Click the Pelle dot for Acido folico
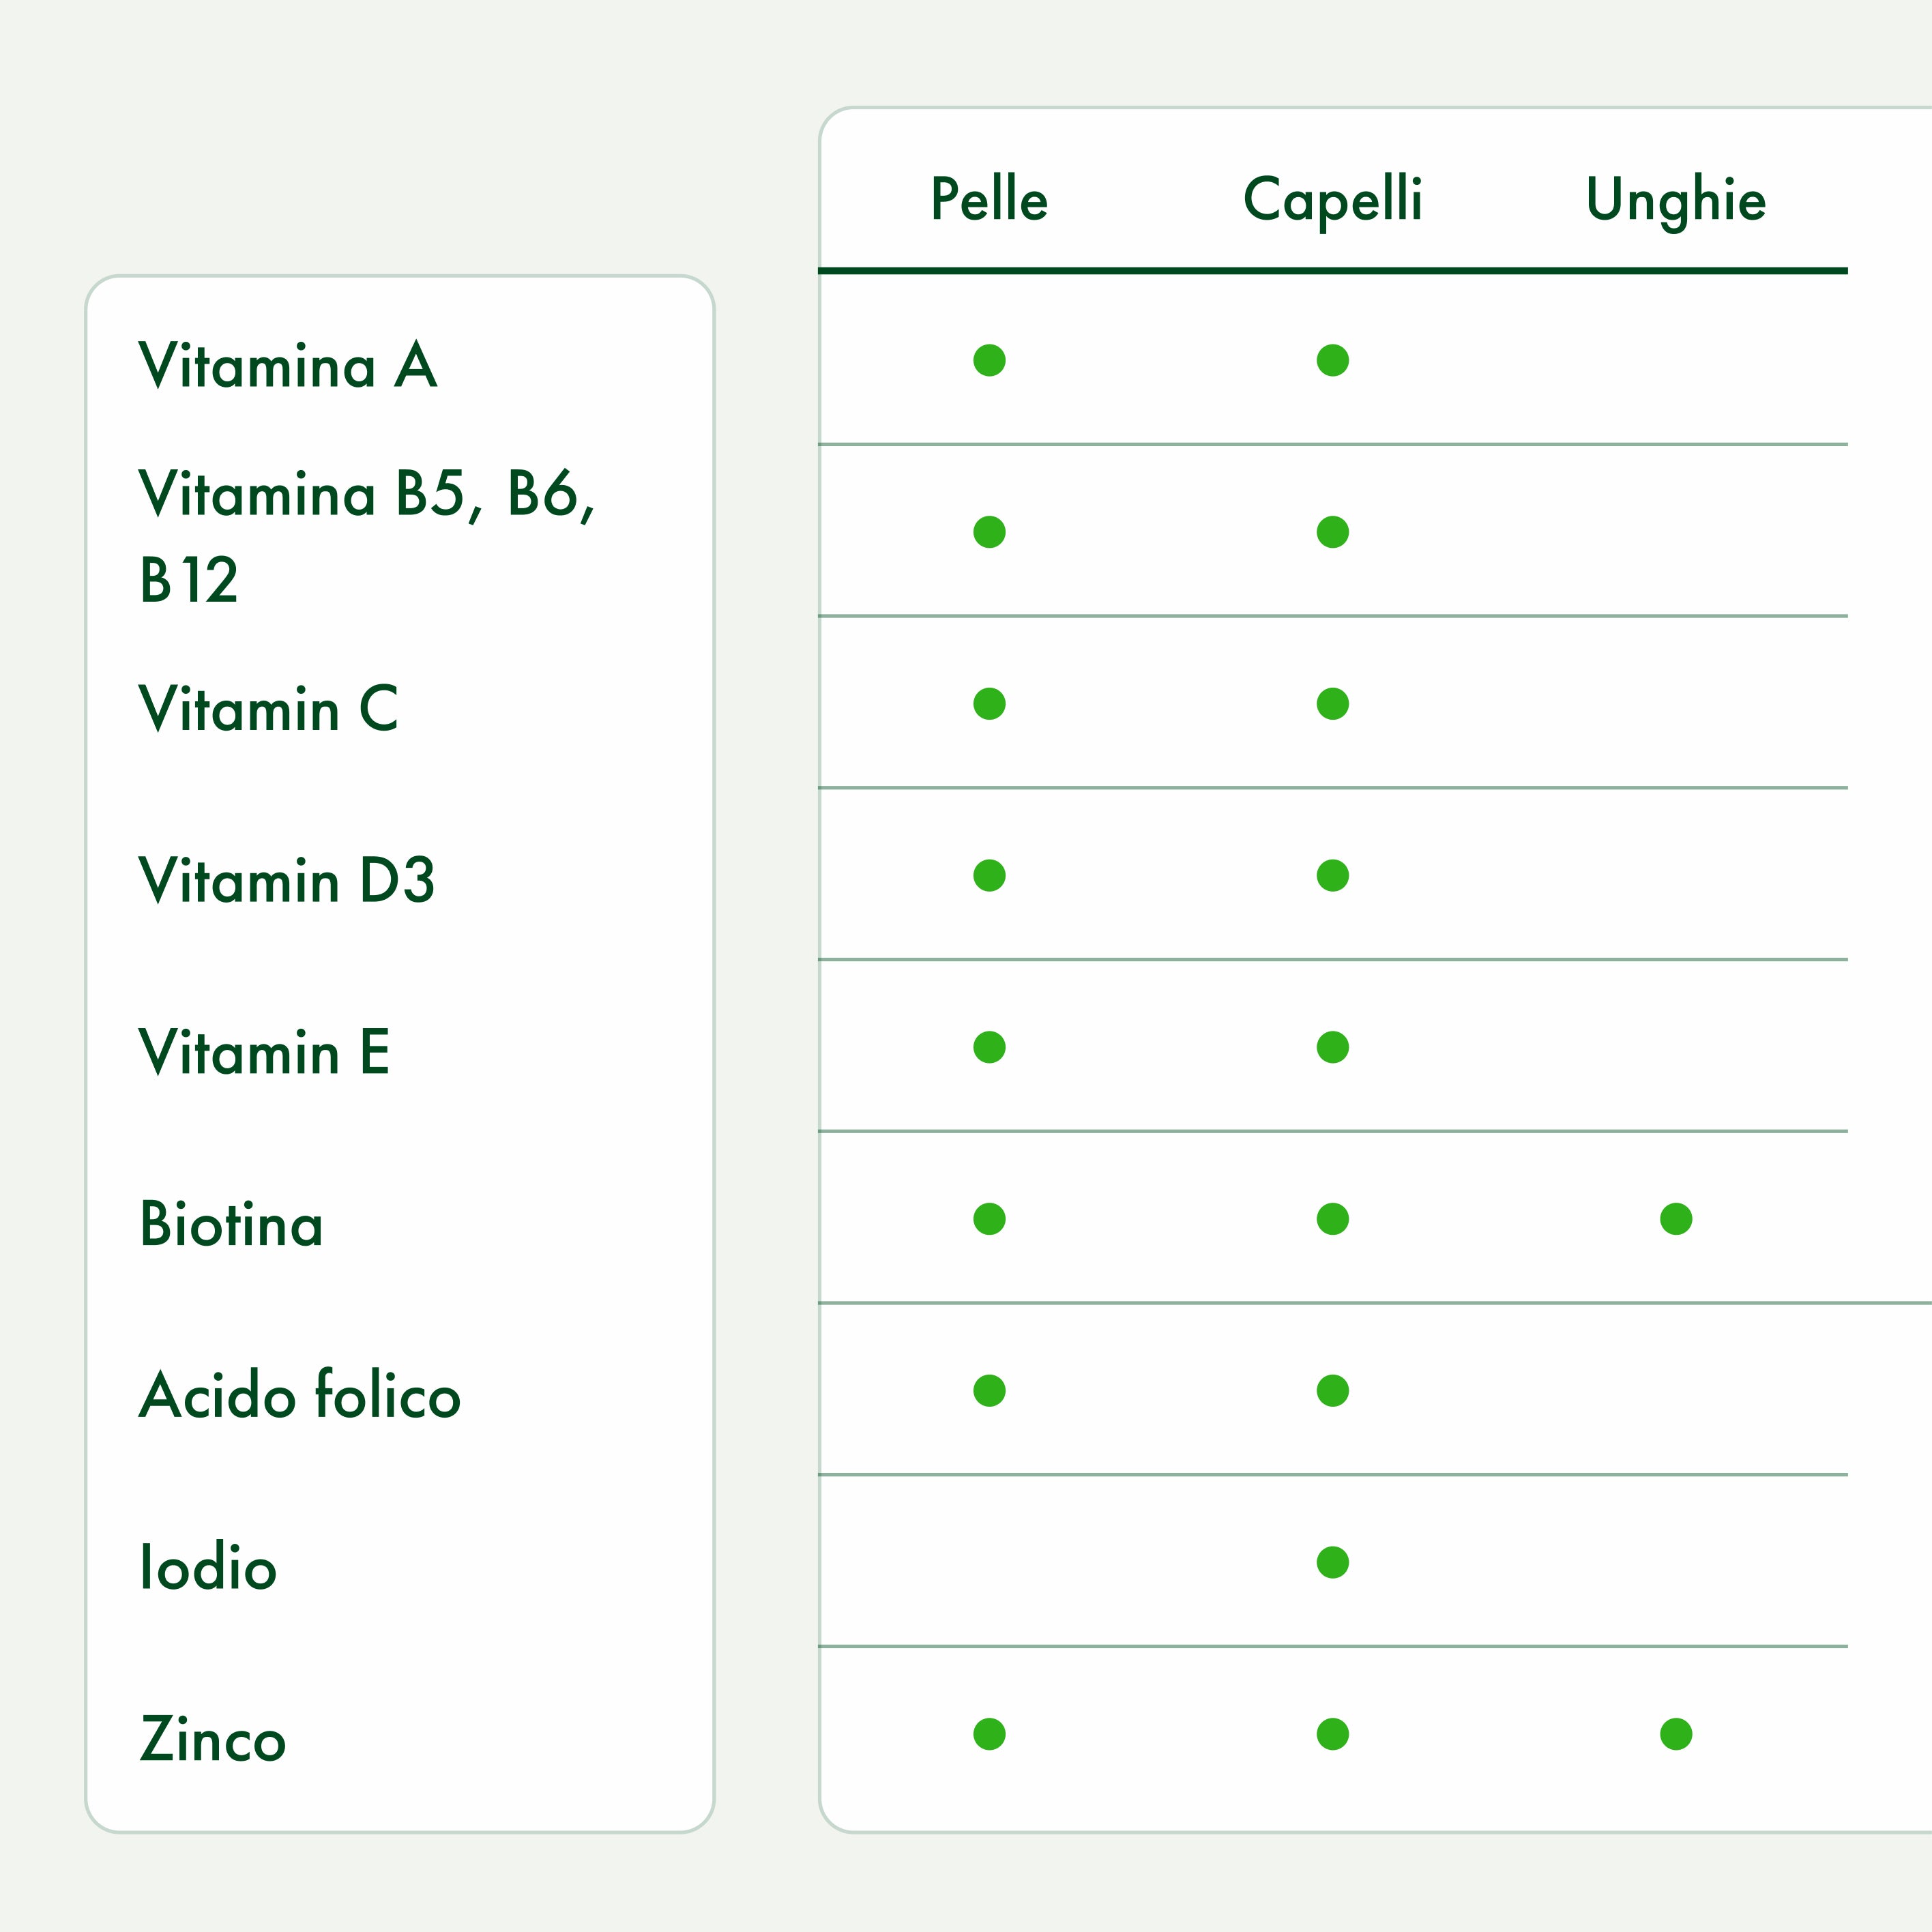The image size is (1932, 1932). click(989, 1390)
